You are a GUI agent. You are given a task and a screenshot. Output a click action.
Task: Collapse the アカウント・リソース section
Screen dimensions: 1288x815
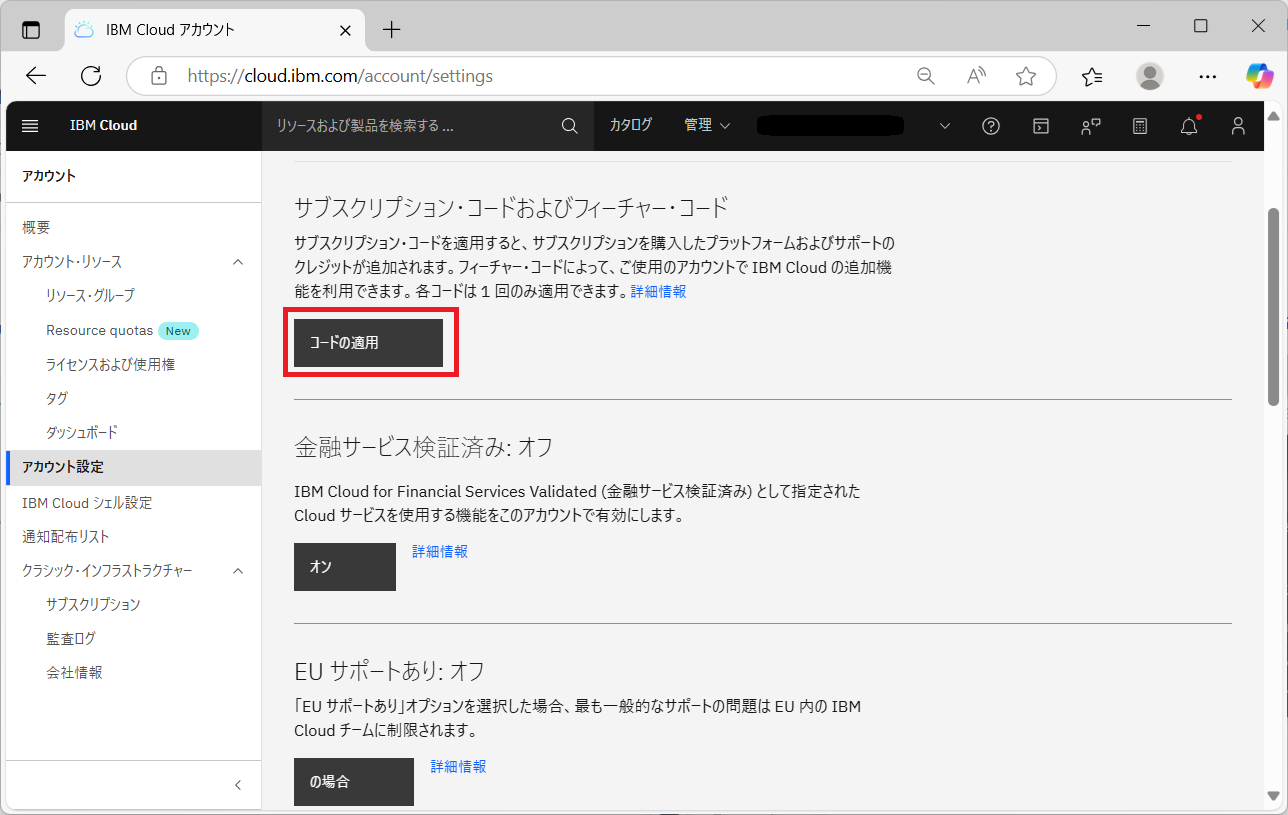(x=238, y=261)
